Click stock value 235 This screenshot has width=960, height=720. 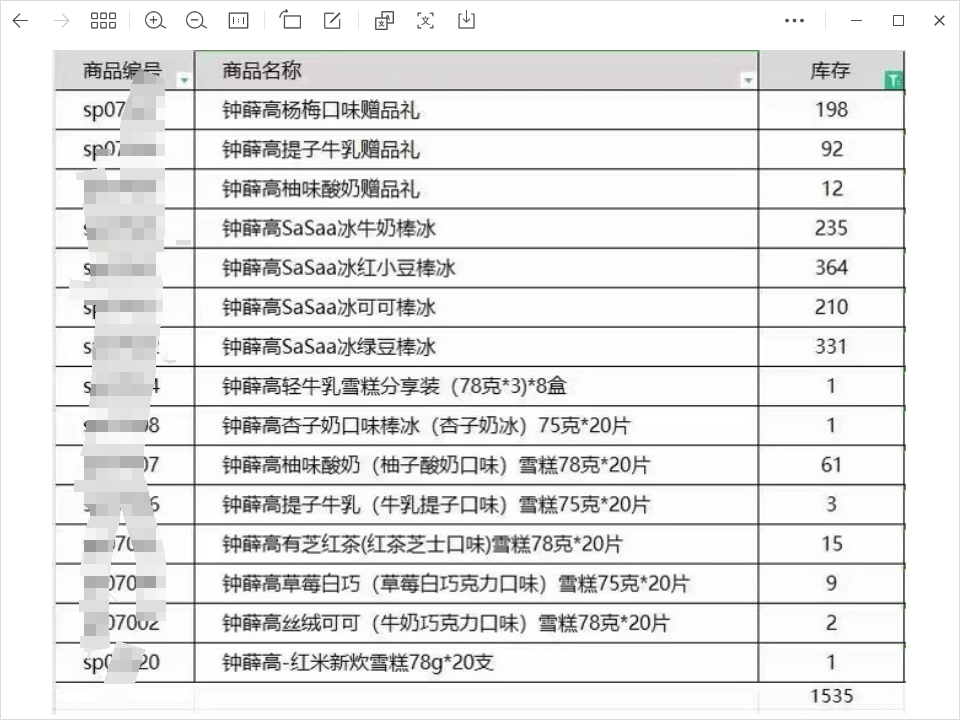click(x=831, y=228)
